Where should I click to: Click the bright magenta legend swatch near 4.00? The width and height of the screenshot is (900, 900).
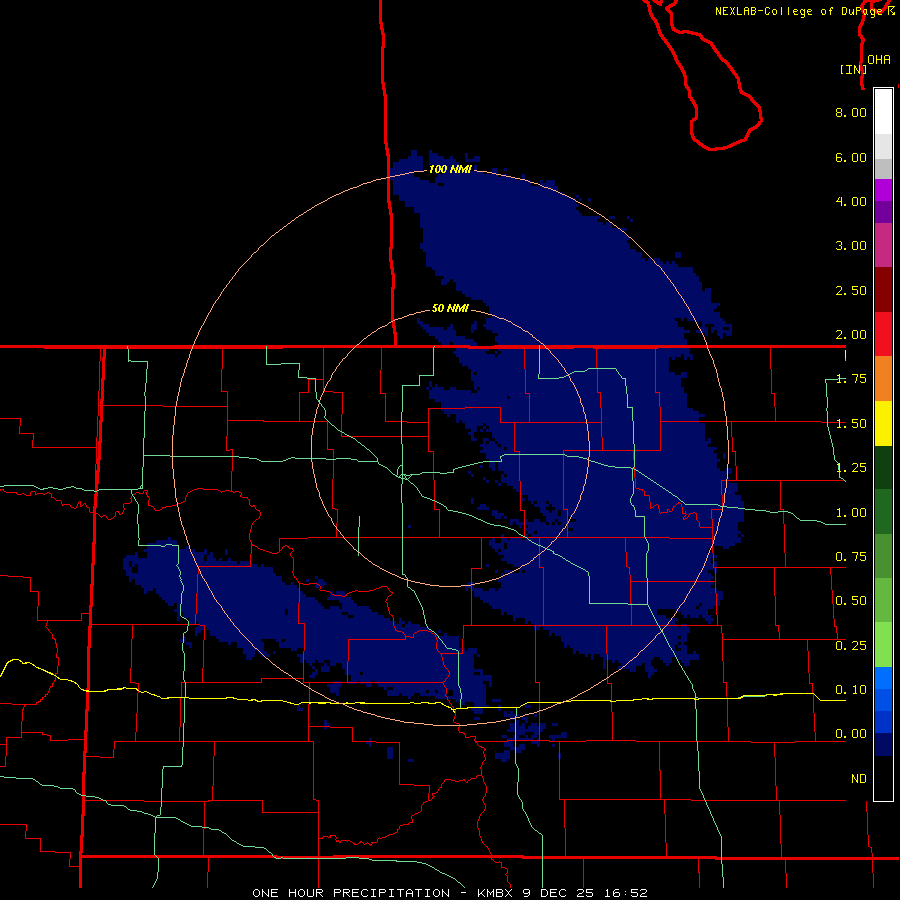pyautogui.click(x=883, y=190)
